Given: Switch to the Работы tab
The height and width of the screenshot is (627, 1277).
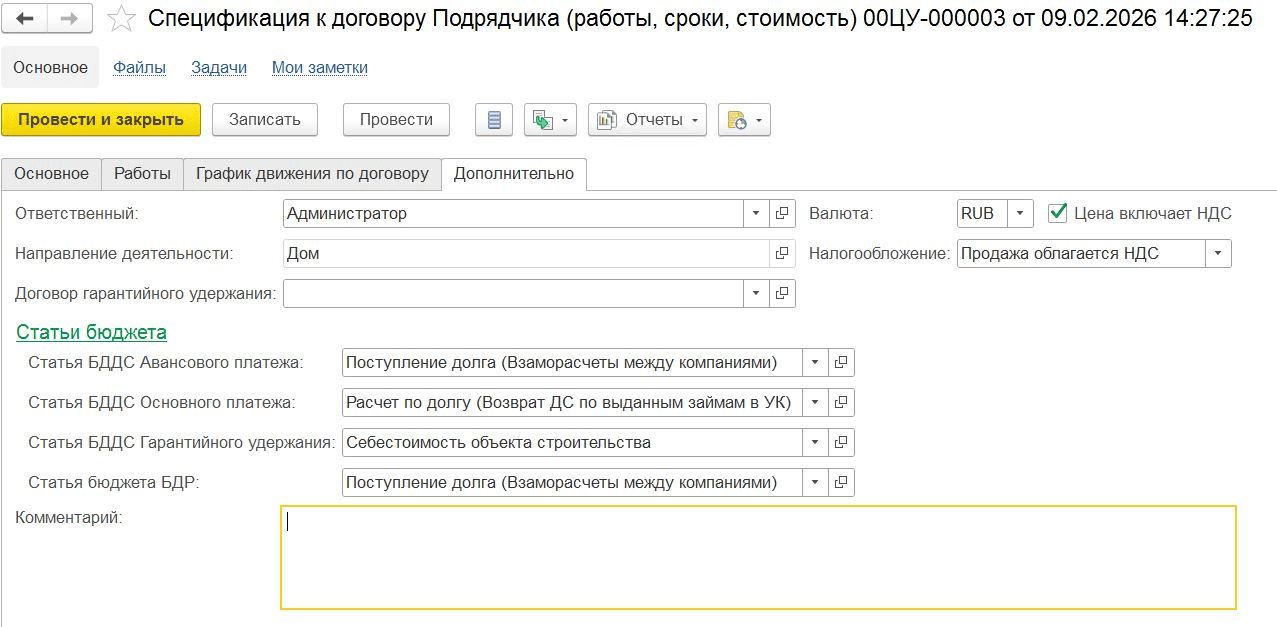Looking at the screenshot, I should (143, 173).
